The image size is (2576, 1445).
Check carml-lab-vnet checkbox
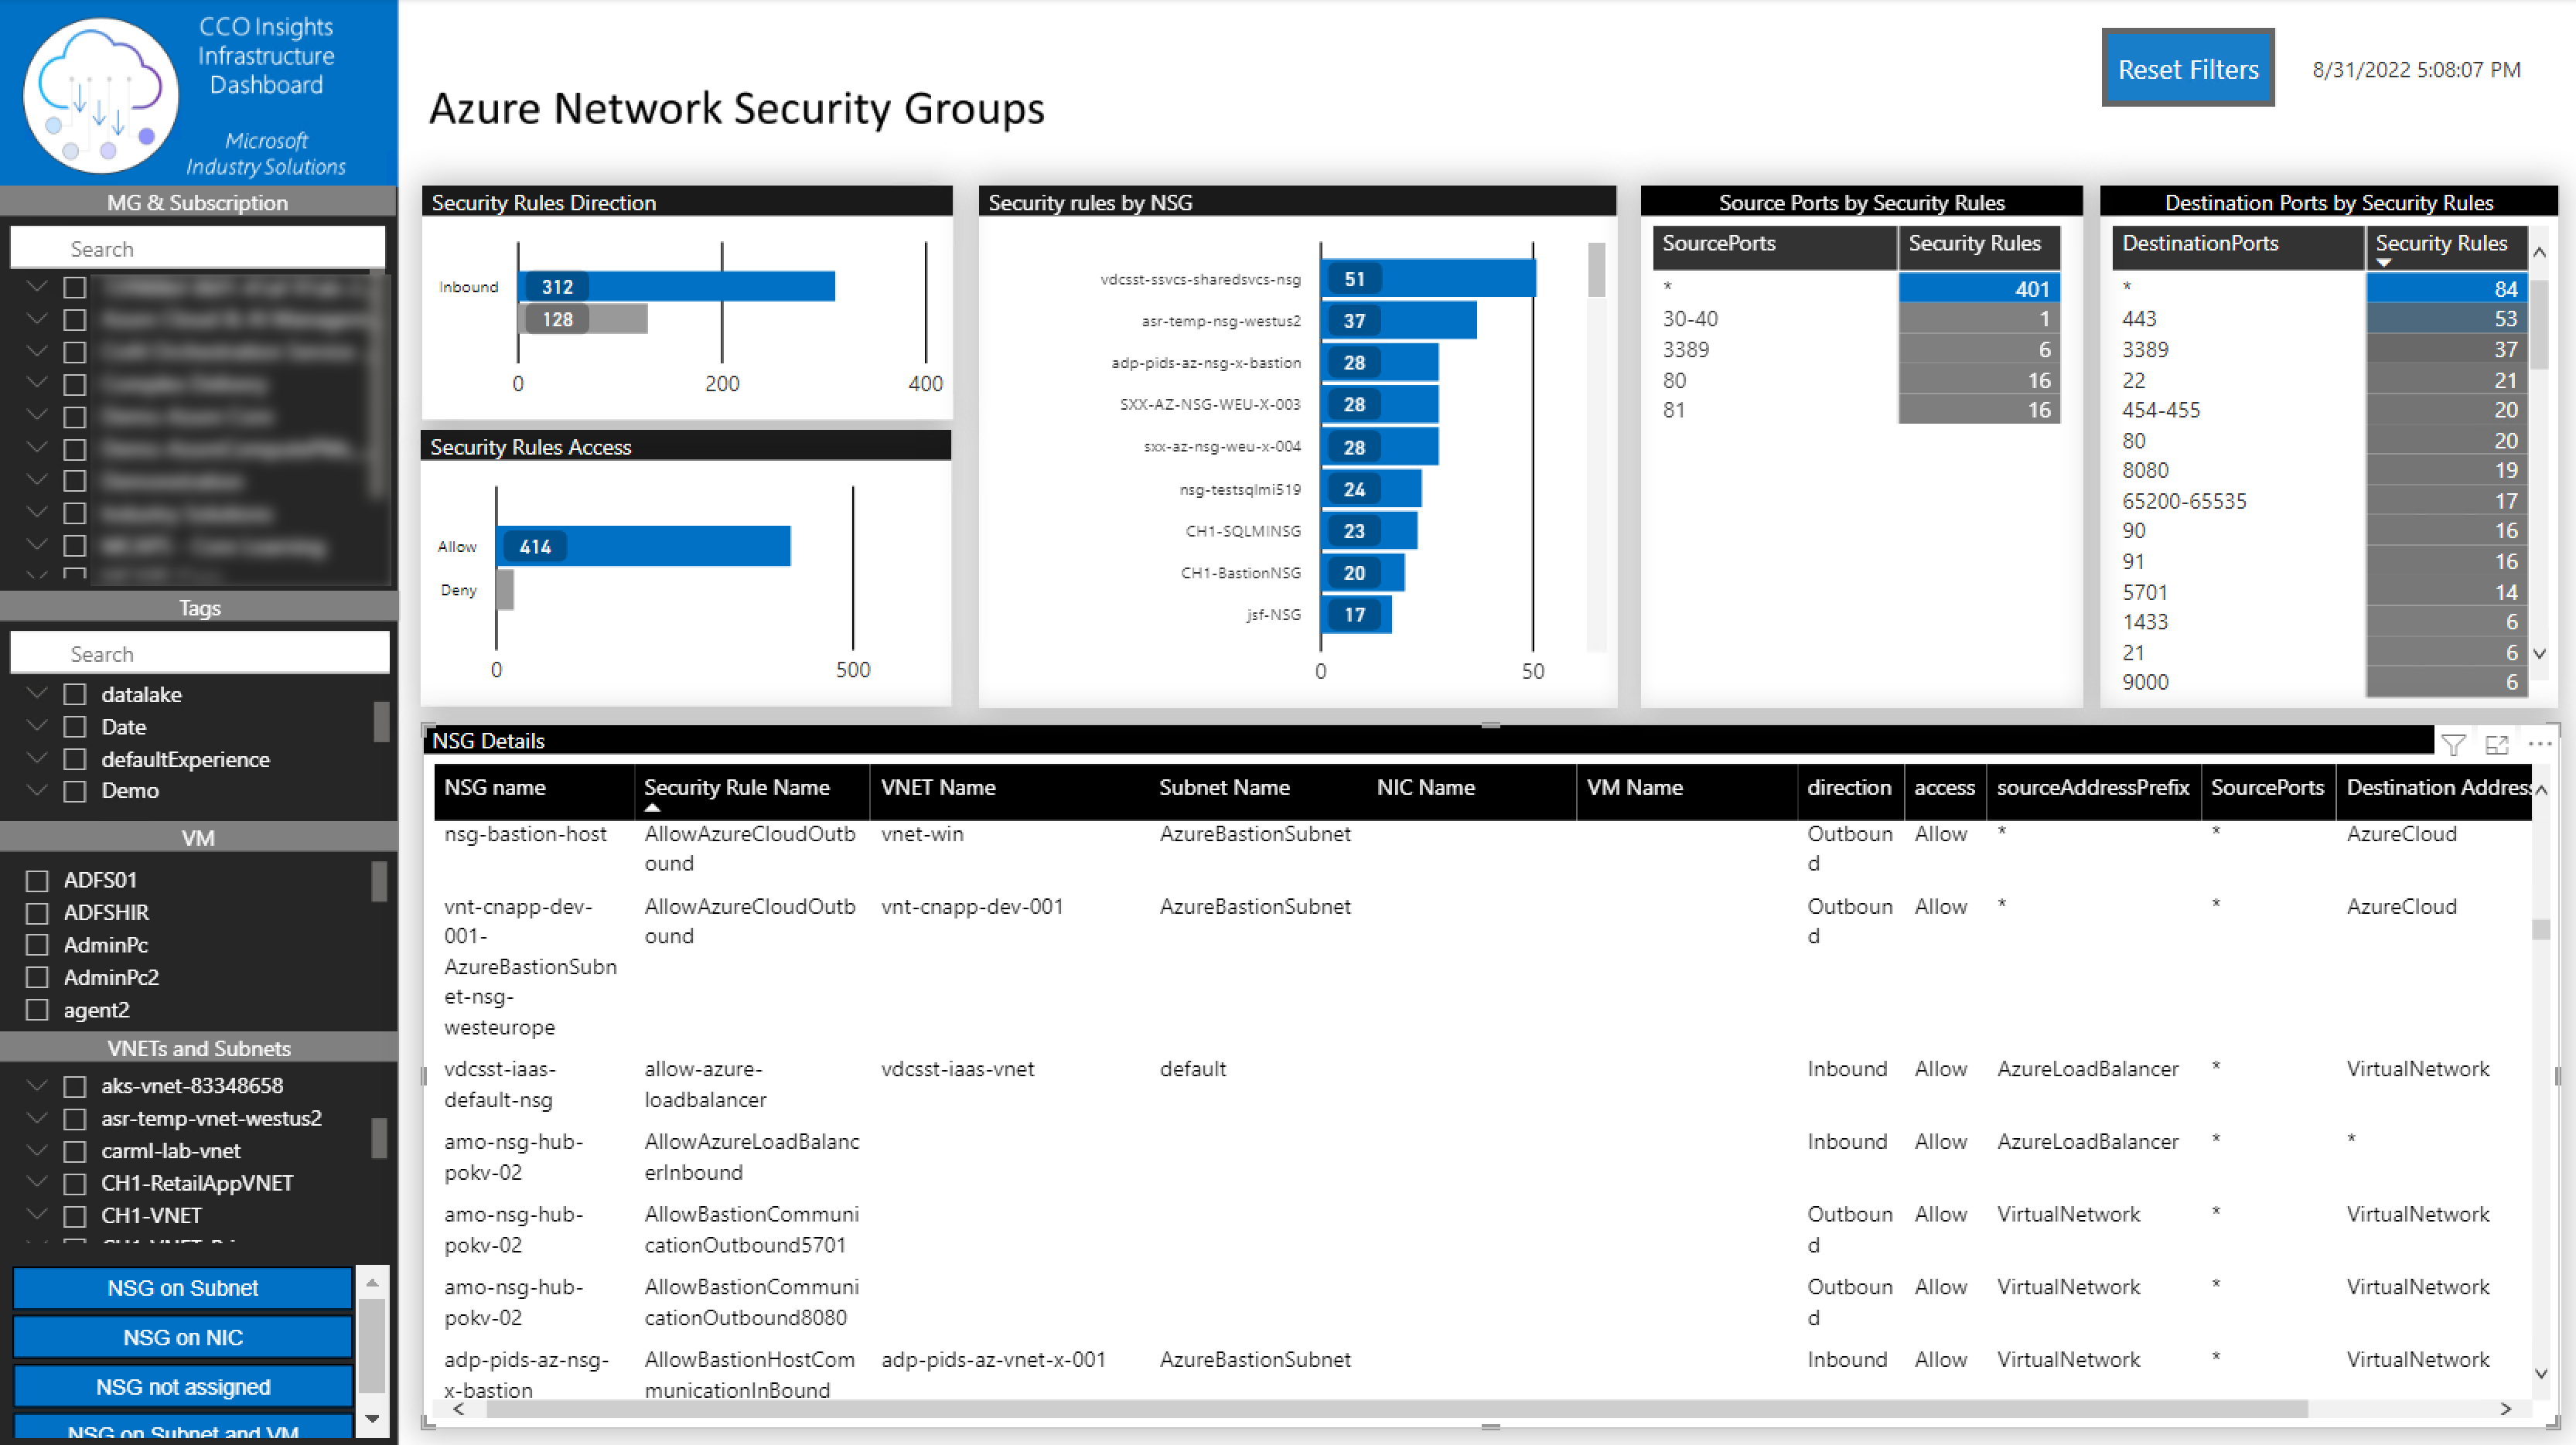(74, 1151)
